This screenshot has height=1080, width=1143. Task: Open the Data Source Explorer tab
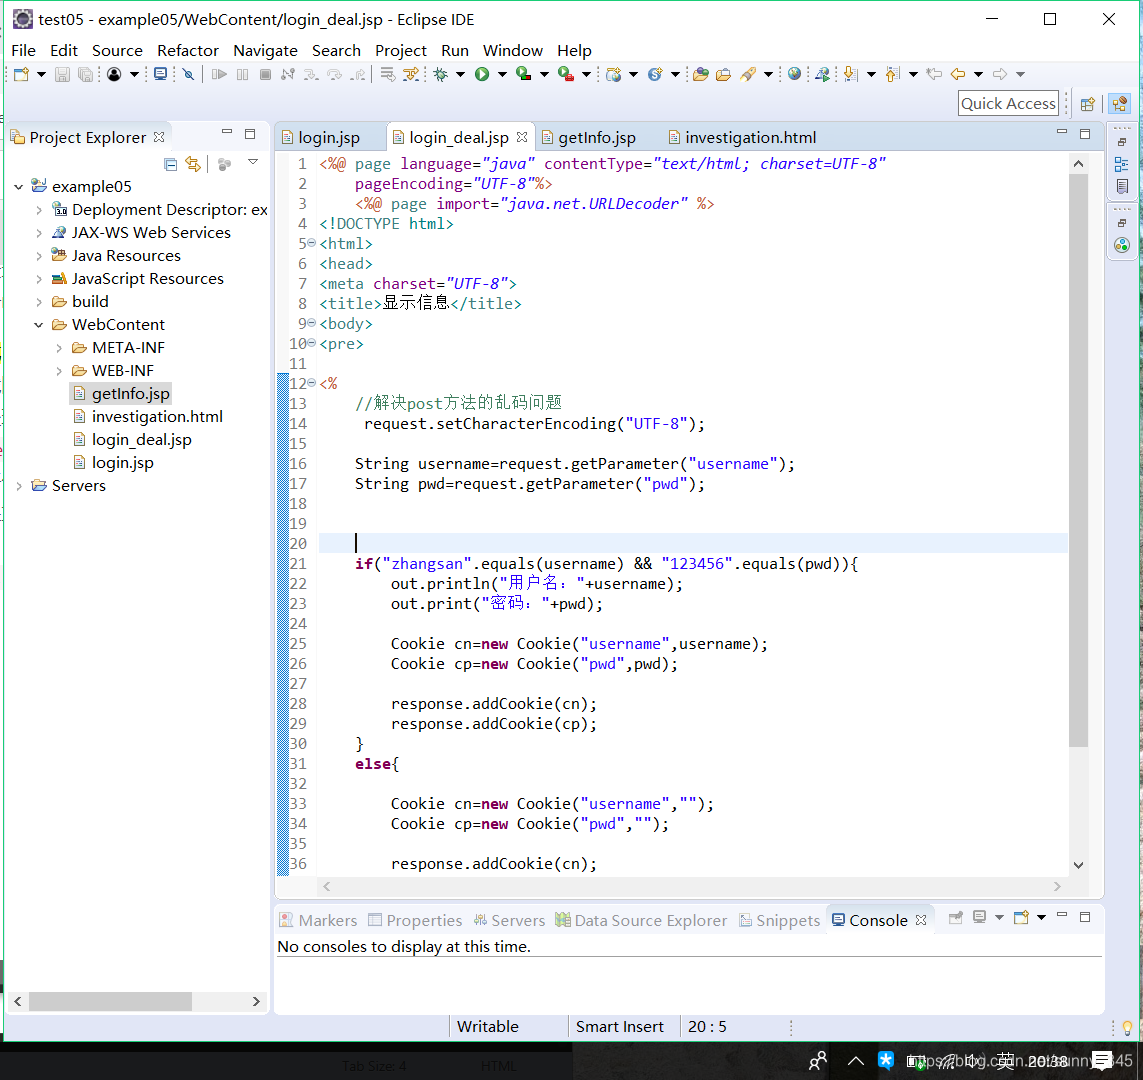[641, 920]
